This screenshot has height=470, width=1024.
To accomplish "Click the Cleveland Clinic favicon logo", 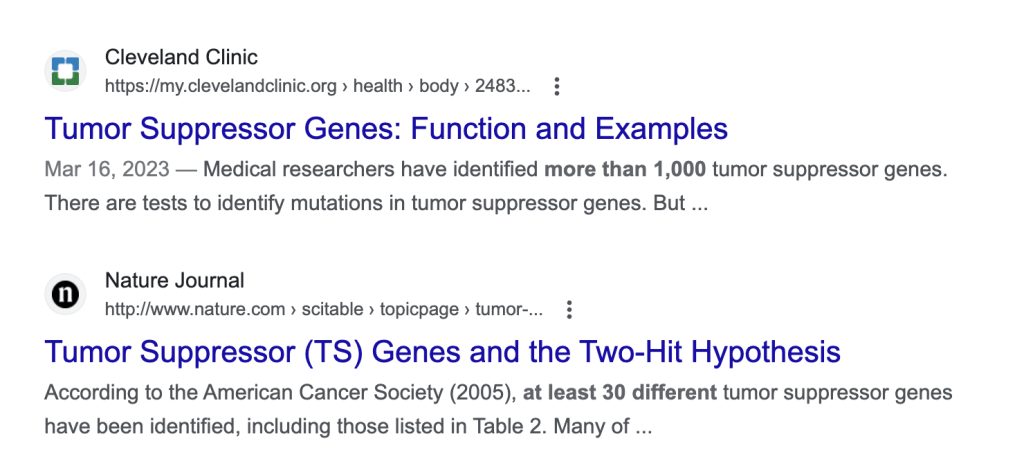I will click(66, 70).
